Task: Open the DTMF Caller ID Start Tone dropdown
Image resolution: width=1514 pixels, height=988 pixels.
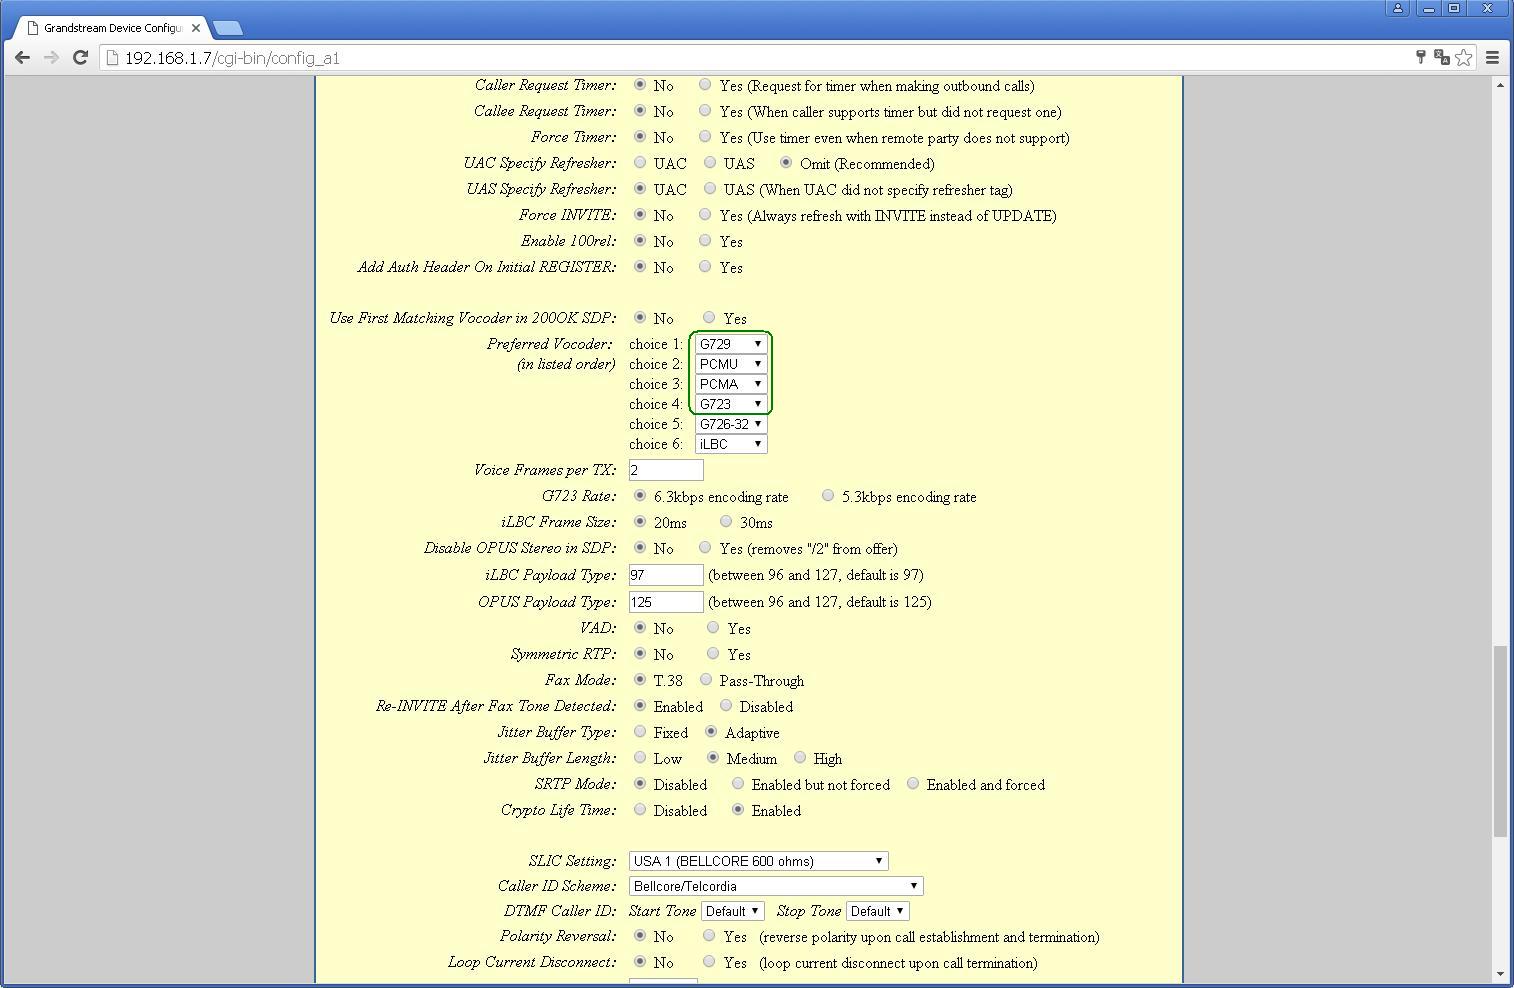Action: pyautogui.click(x=733, y=911)
